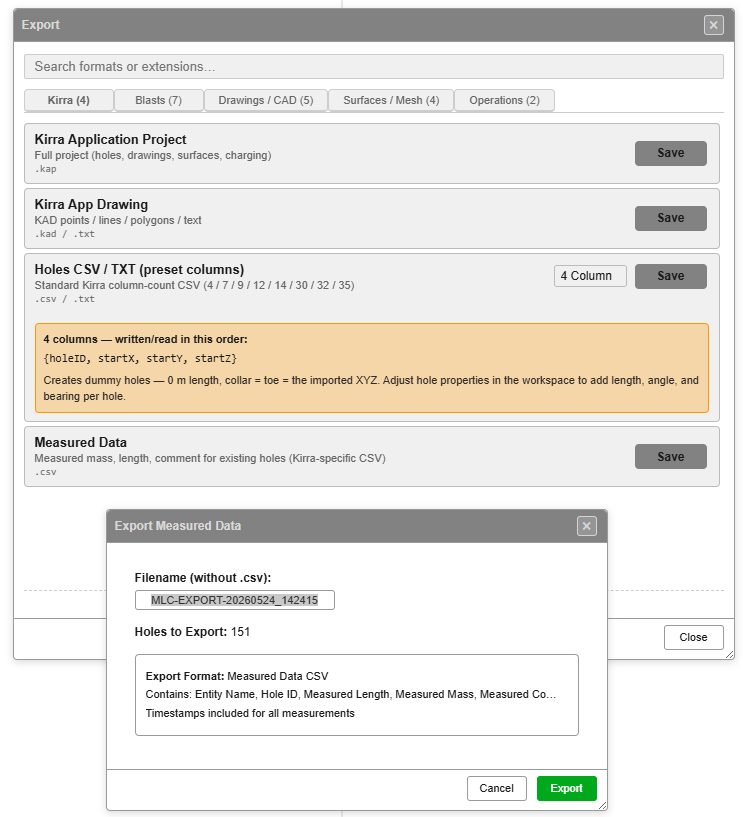
Task: Click the Holes CSV / TXT (preset columns) title
Action: (x=139, y=269)
